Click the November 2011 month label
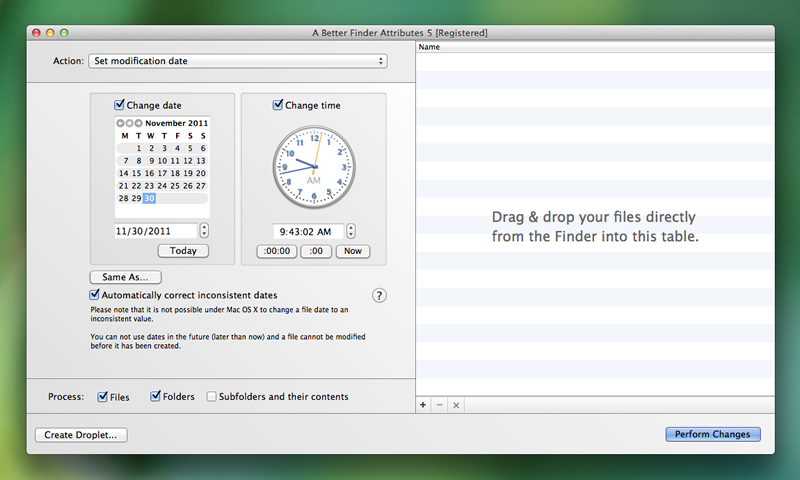Image resolution: width=800 pixels, height=480 pixels. 177,123
